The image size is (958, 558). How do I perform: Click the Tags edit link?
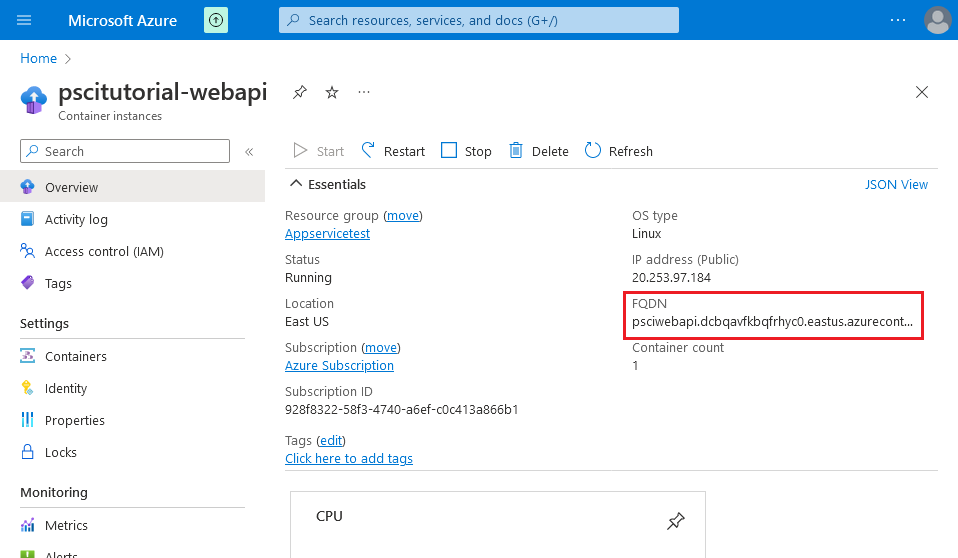coord(331,441)
